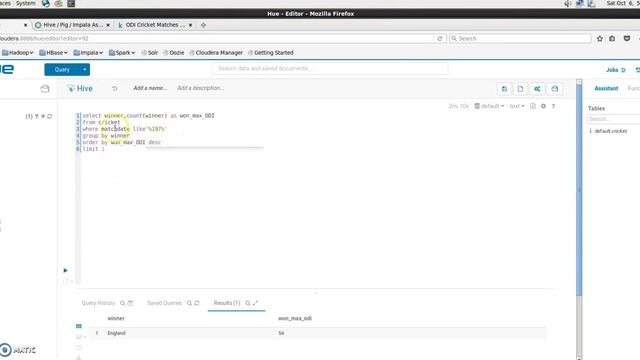
Task: Click the Hive editor icon
Action: click(71, 89)
